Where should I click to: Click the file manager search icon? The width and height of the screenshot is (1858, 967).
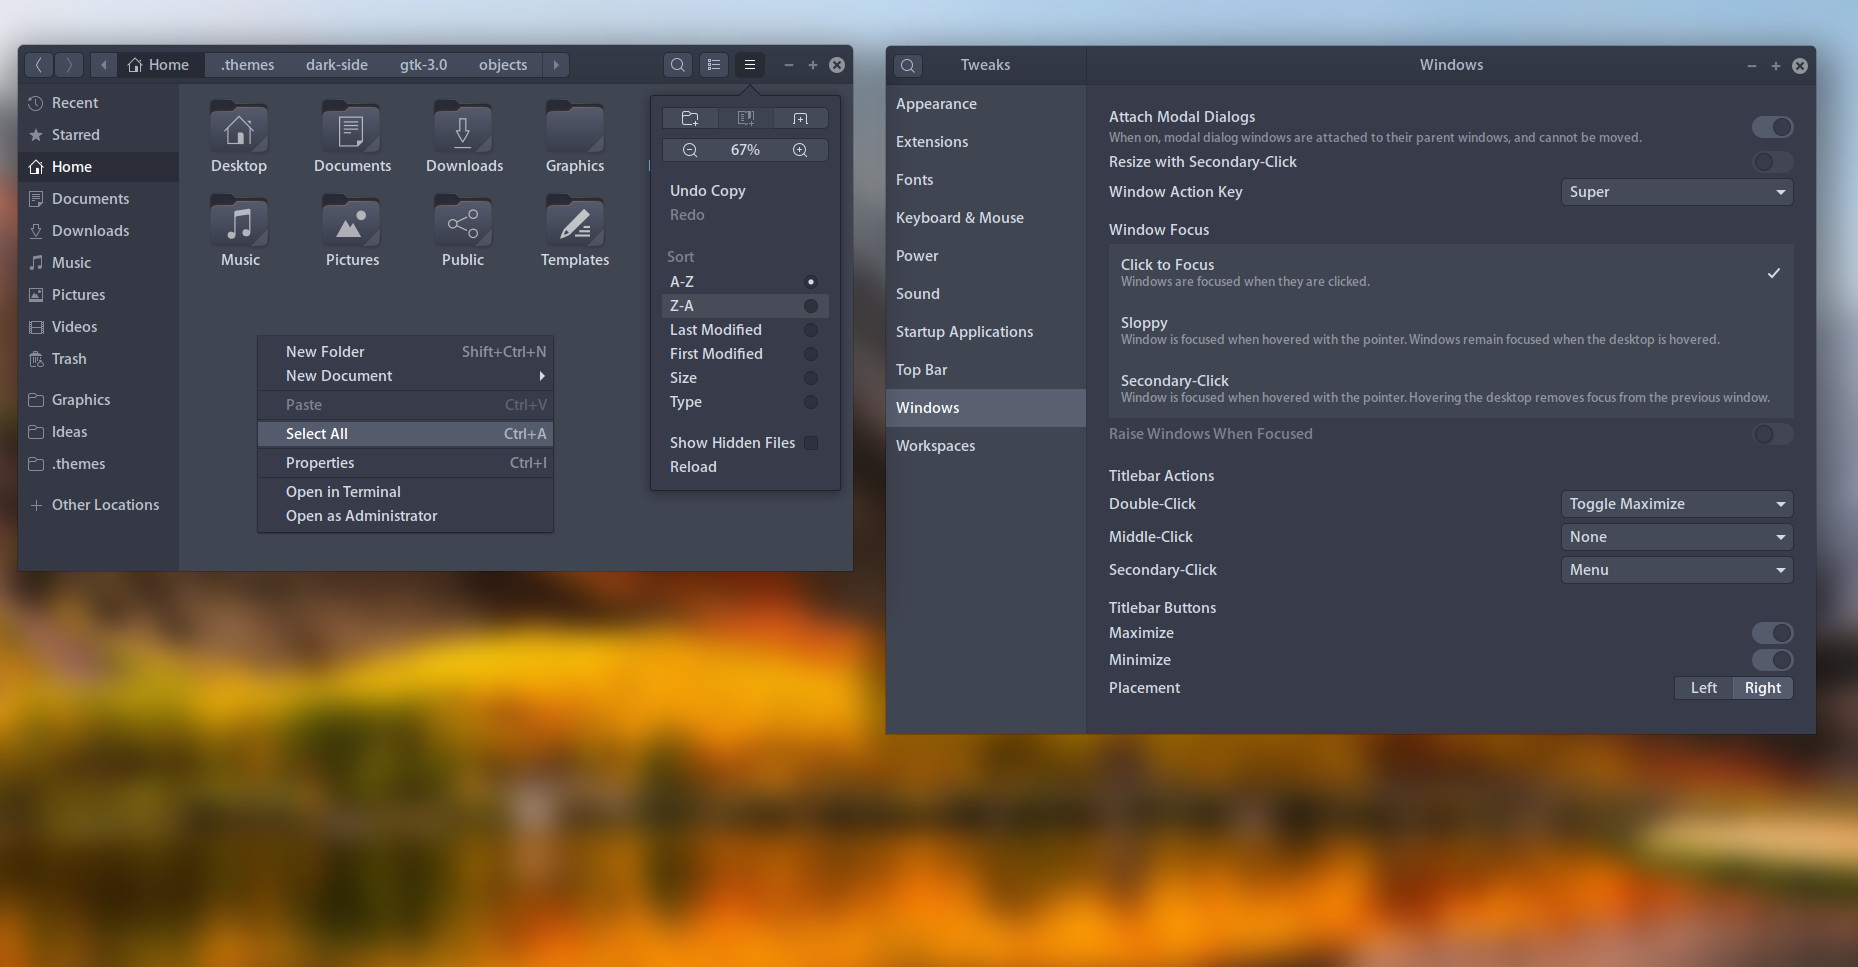pos(678,65)
